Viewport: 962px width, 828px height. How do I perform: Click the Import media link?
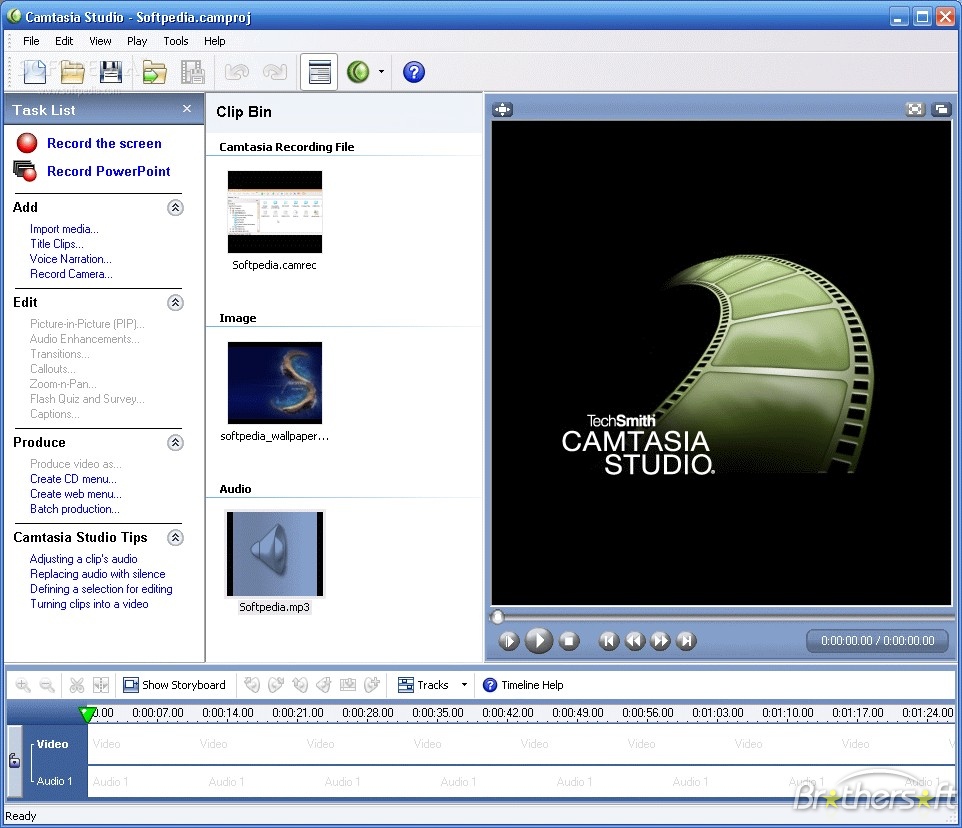point(64,229)
